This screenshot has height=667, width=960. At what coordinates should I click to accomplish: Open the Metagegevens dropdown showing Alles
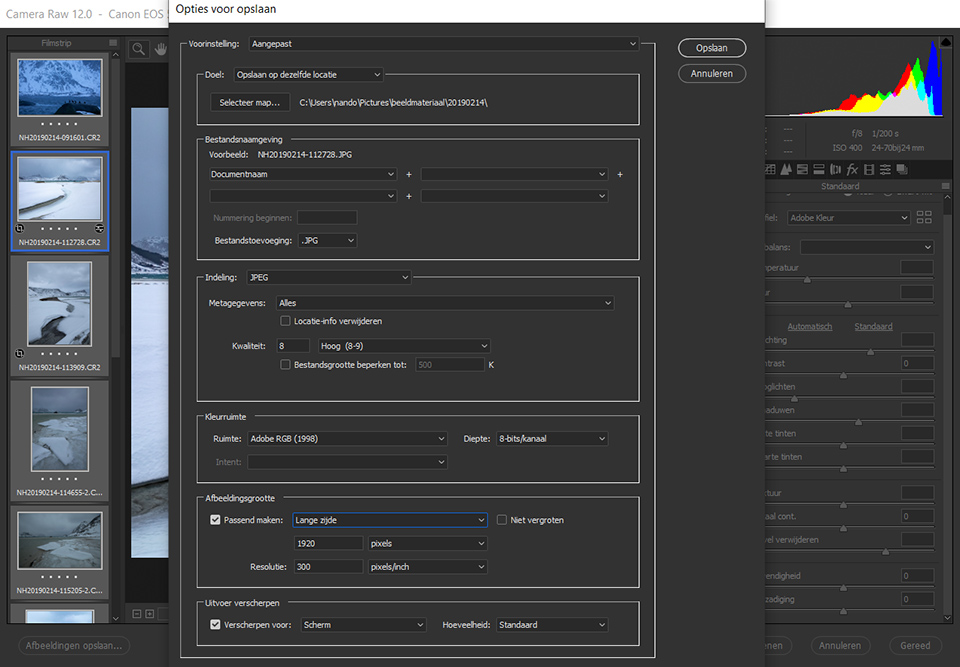click(x=445, y=303)
